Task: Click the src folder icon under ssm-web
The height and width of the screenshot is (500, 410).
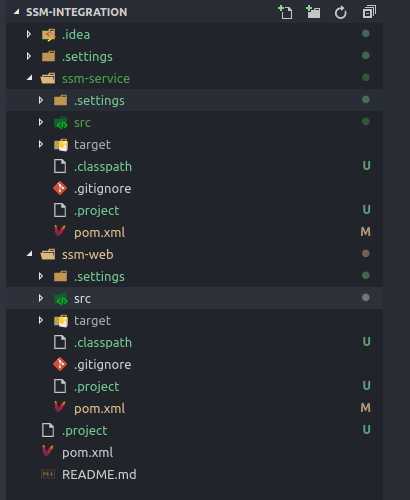Action: (61, 299)
